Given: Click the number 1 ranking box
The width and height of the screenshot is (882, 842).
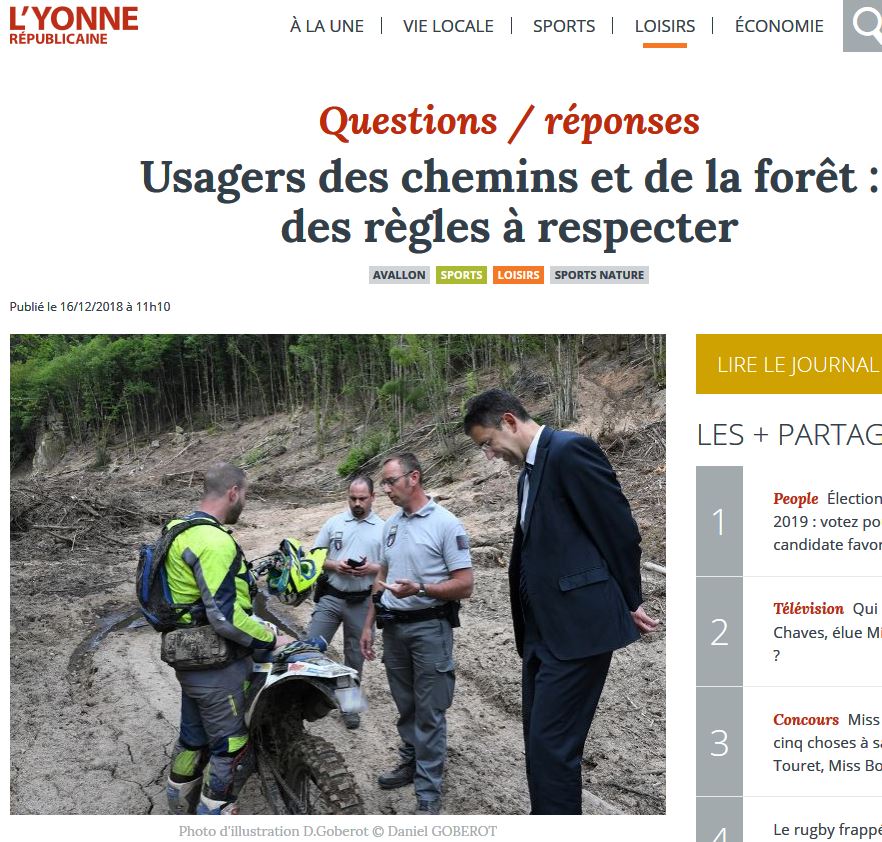Looking at the screenshot, I should (719, 521).
